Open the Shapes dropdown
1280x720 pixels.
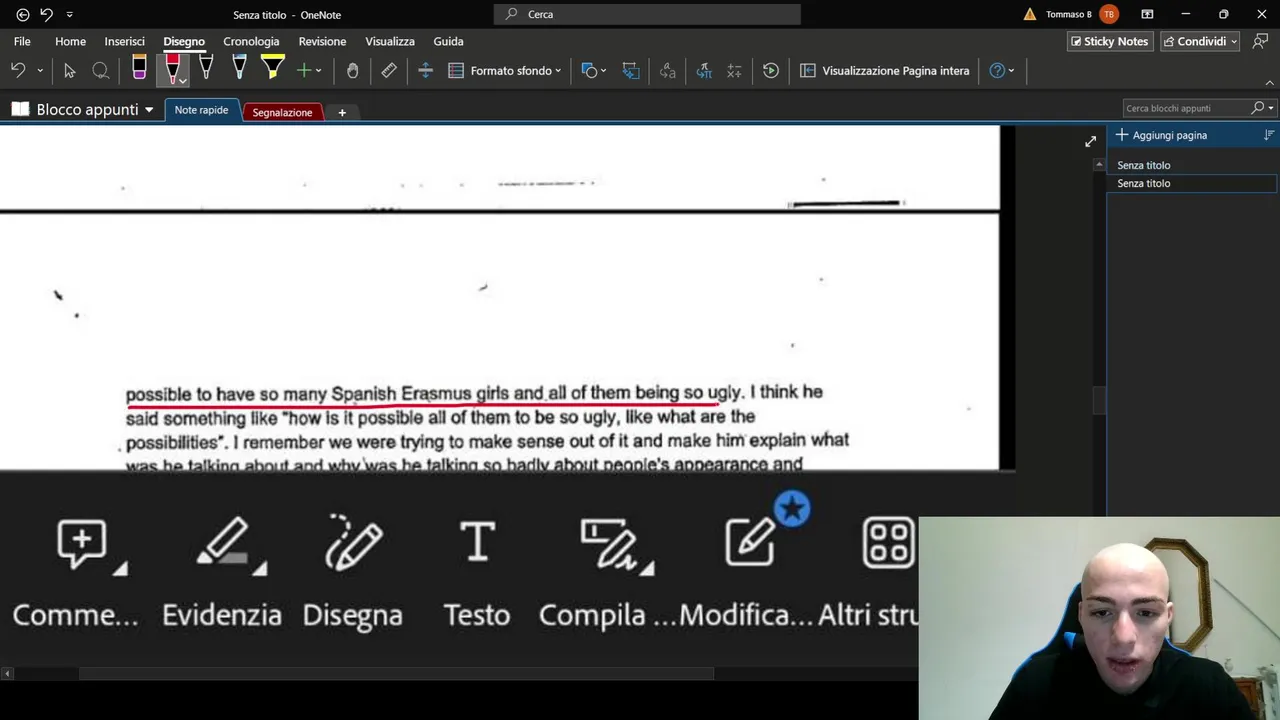pos(594,71)
